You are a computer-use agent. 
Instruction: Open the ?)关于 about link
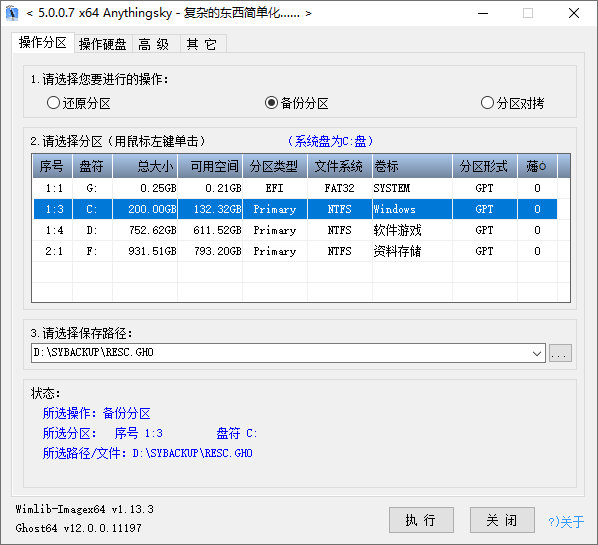coord(566,521)
